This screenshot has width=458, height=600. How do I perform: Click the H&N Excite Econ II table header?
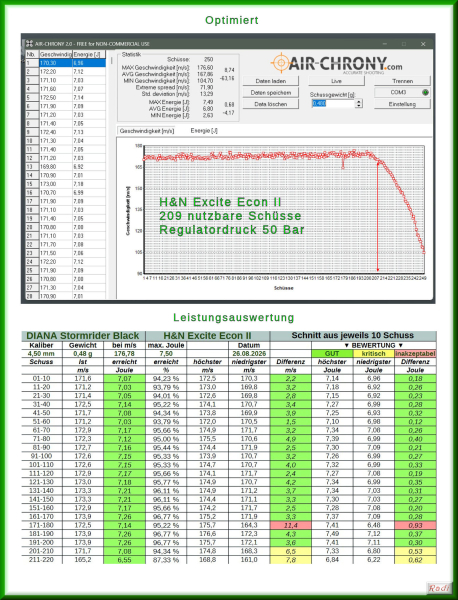[207, 336]
